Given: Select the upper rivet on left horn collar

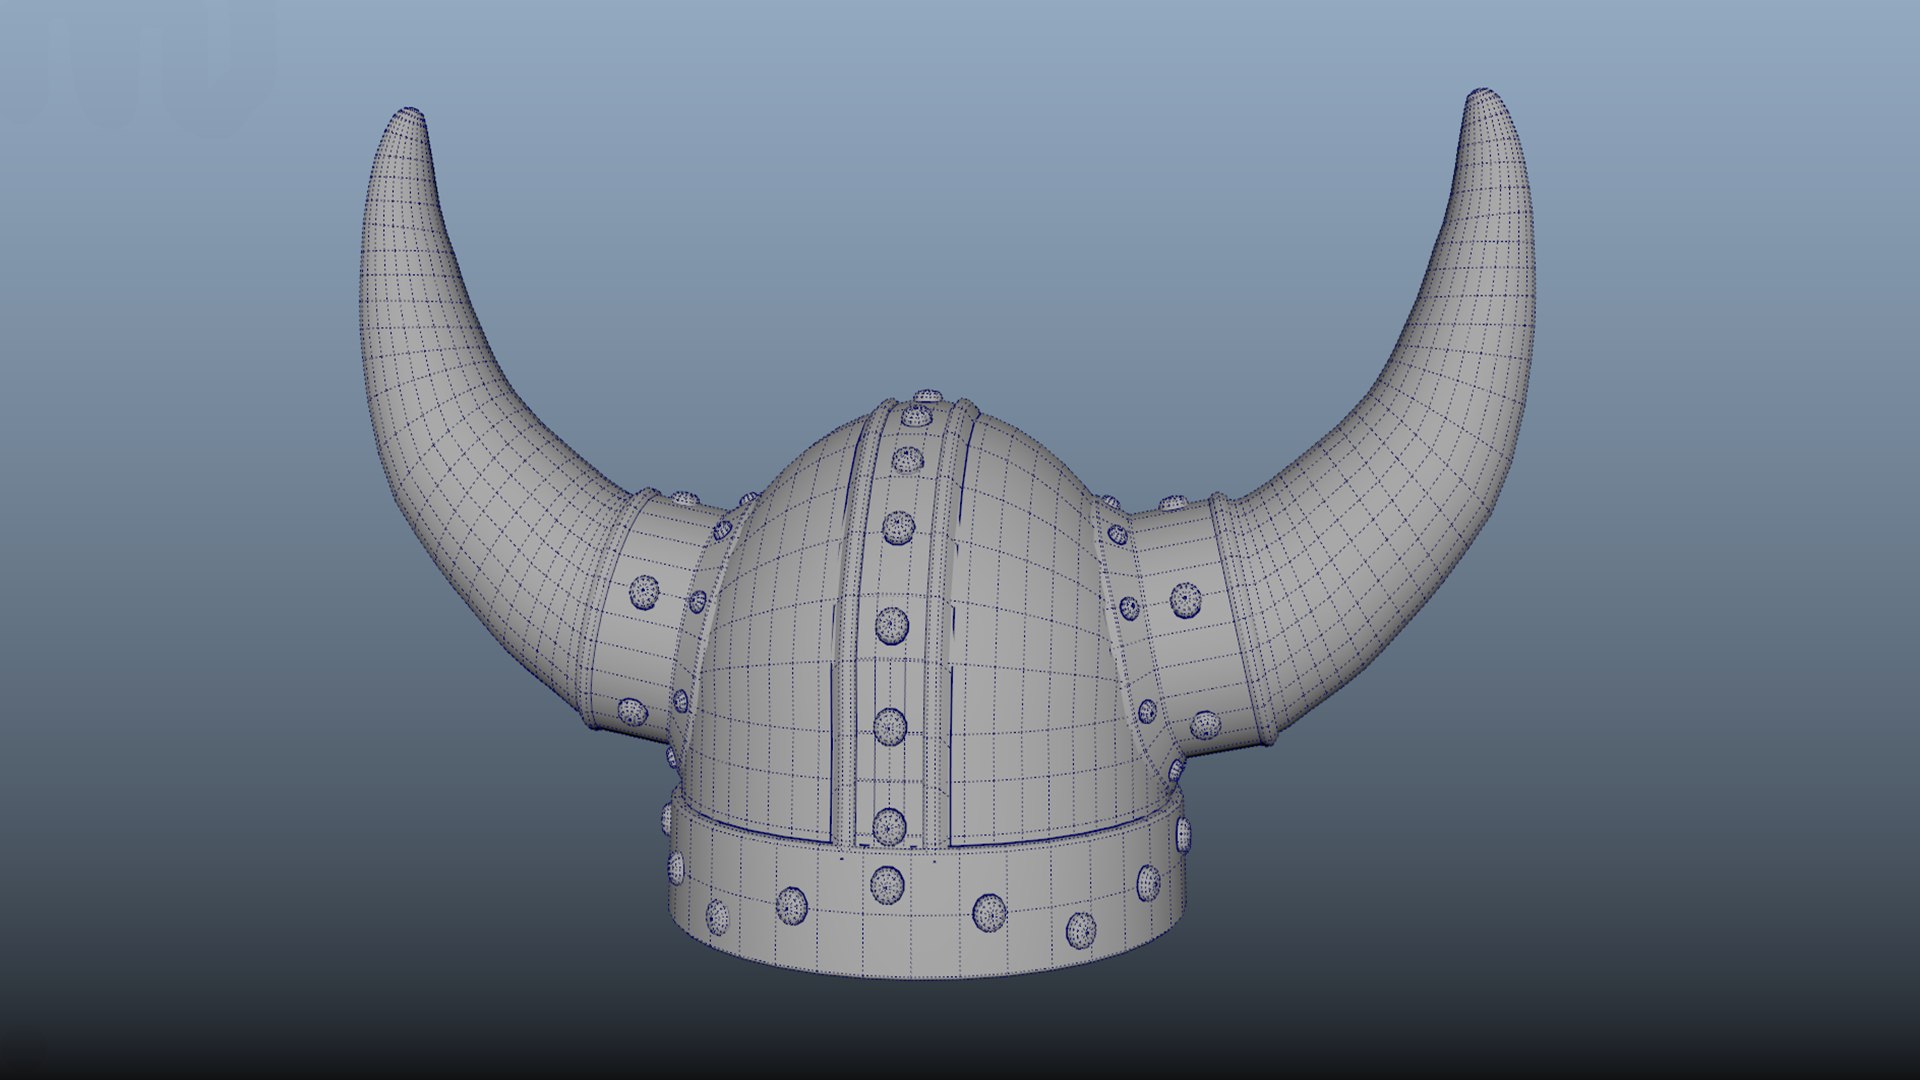Looking at the screenshot, I should tap(644, 592).
